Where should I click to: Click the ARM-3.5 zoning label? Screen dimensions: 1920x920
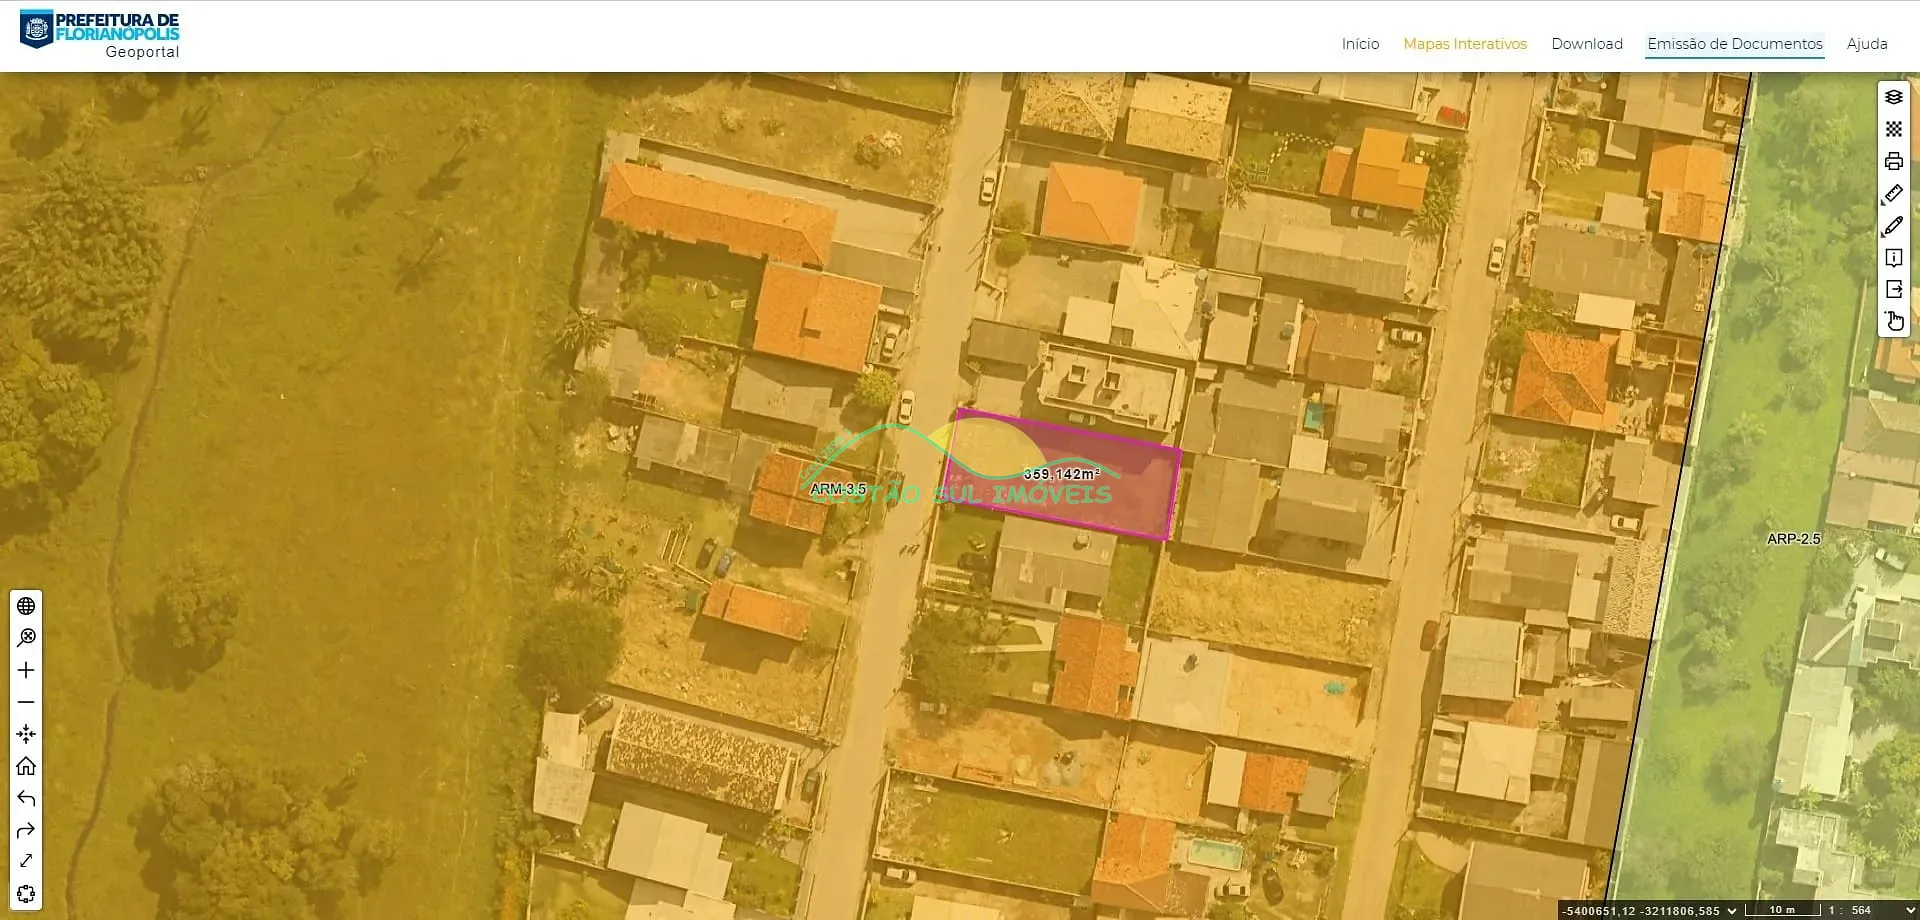[x=838, y=489]
